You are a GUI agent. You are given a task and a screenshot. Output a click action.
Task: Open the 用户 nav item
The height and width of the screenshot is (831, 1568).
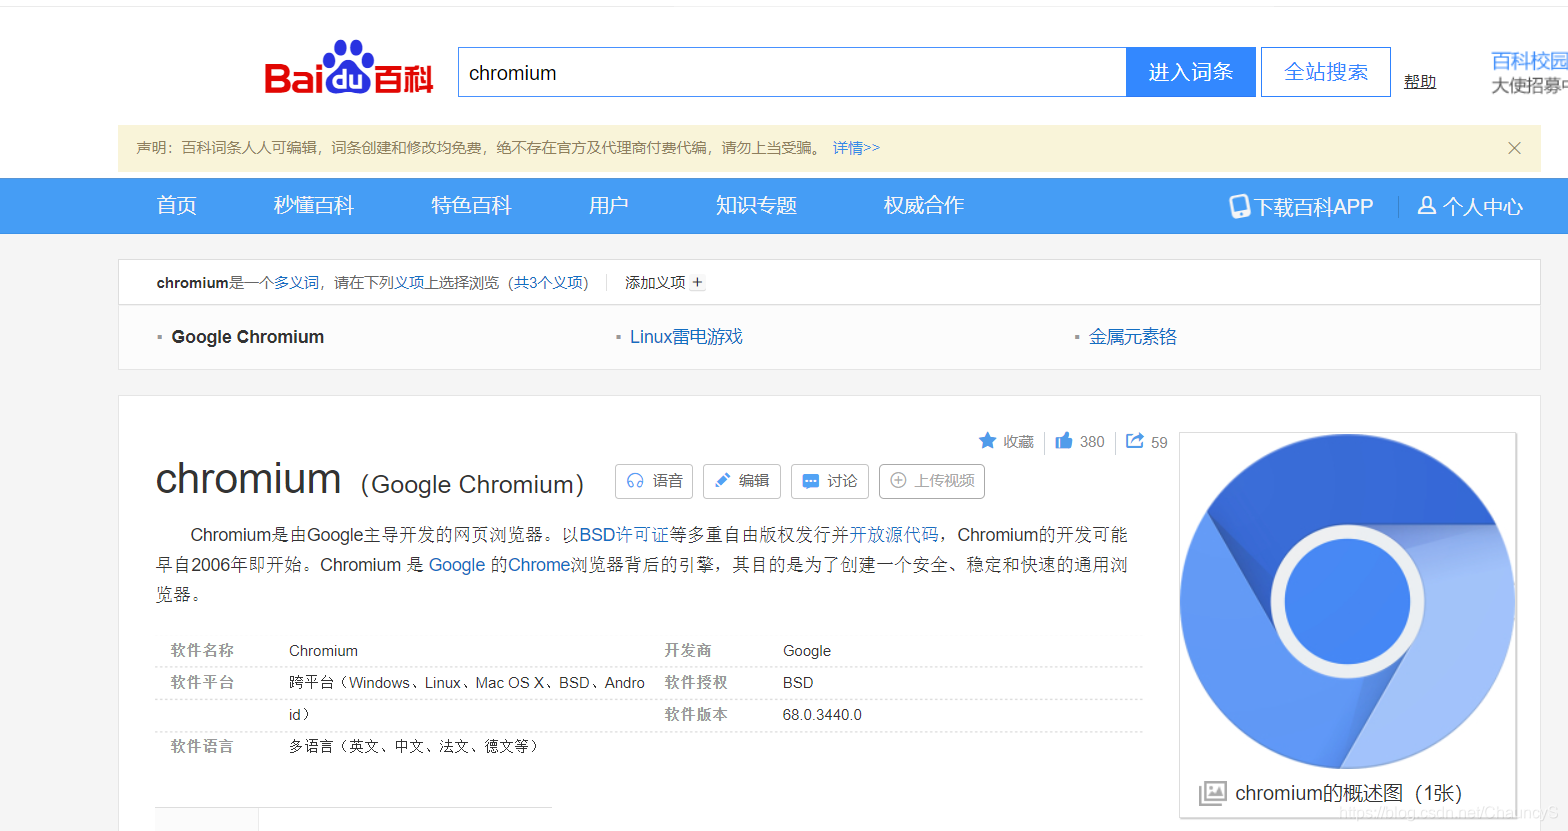point(608,206)
